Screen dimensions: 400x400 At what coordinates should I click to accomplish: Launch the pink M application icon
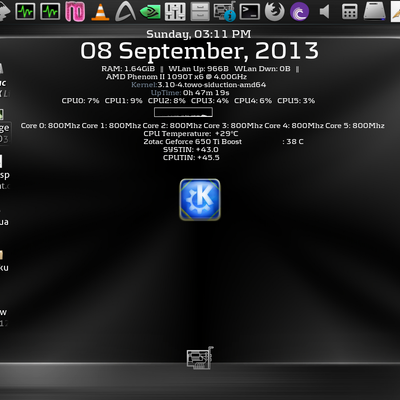coord(75,12)
